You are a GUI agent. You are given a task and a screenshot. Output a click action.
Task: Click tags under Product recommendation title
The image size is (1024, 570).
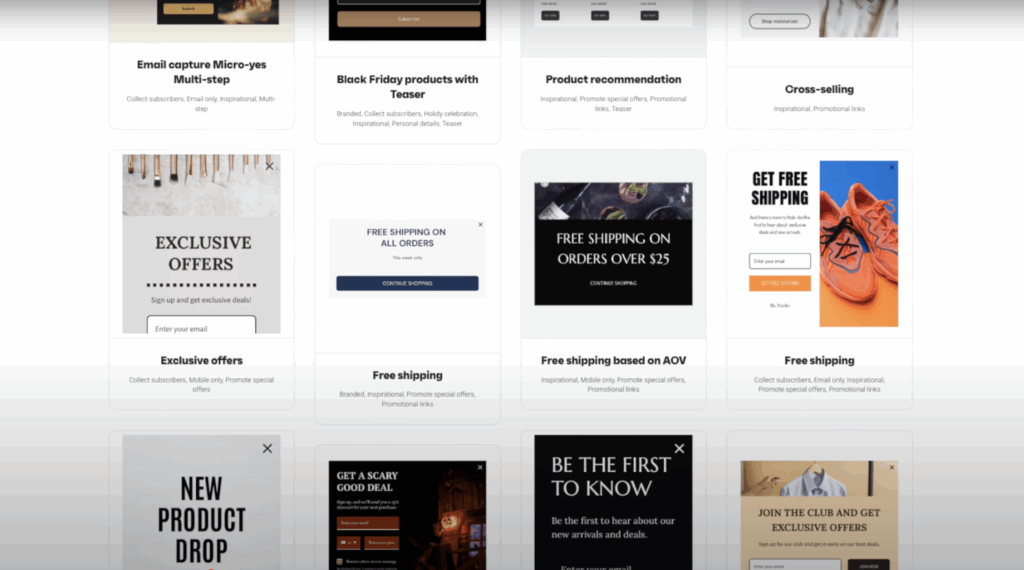613,104
